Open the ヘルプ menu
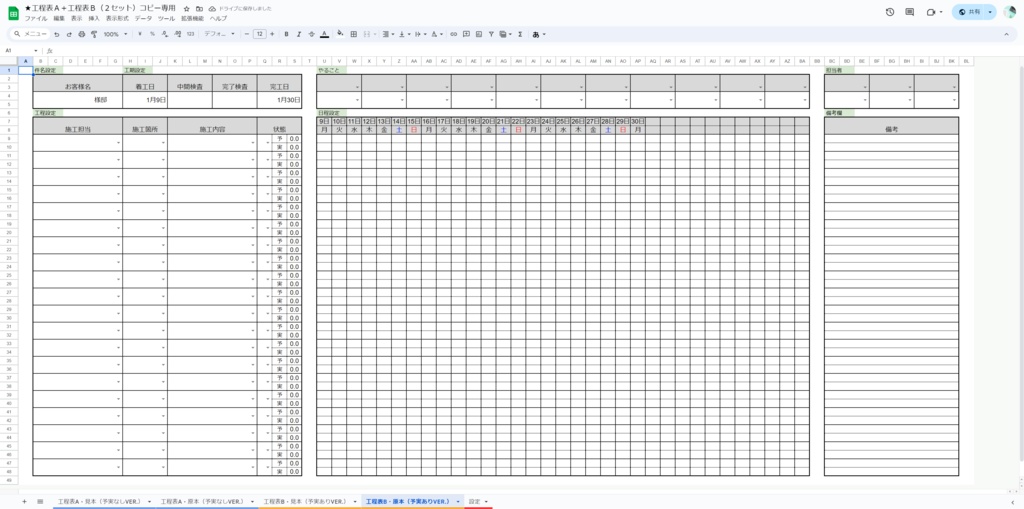The image size is (1024, 509). (218, 19)
